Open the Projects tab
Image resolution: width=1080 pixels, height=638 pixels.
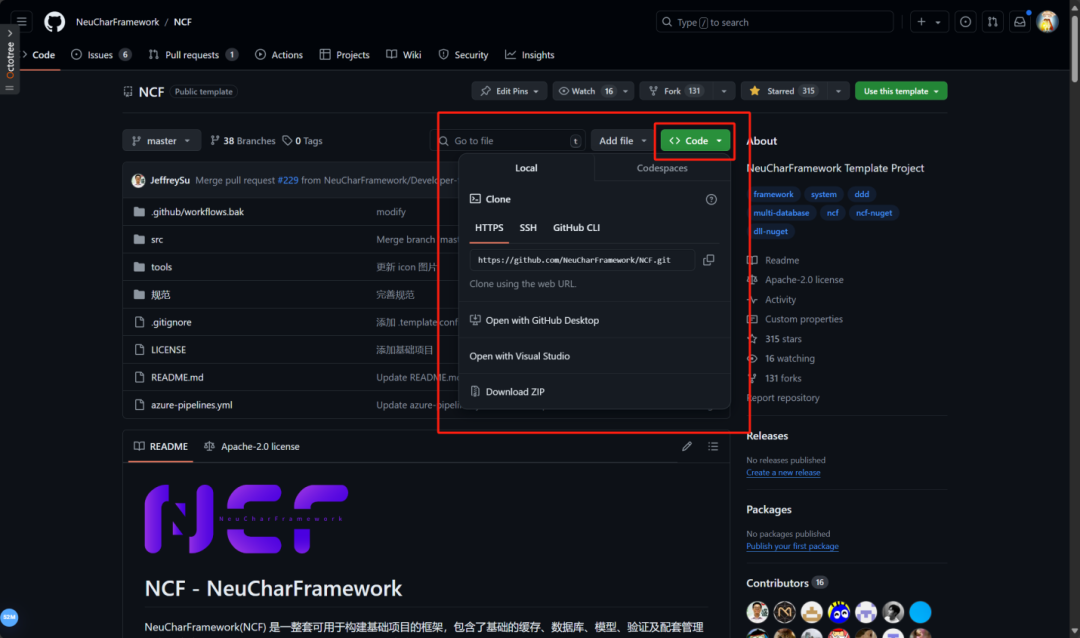[344, 55]
